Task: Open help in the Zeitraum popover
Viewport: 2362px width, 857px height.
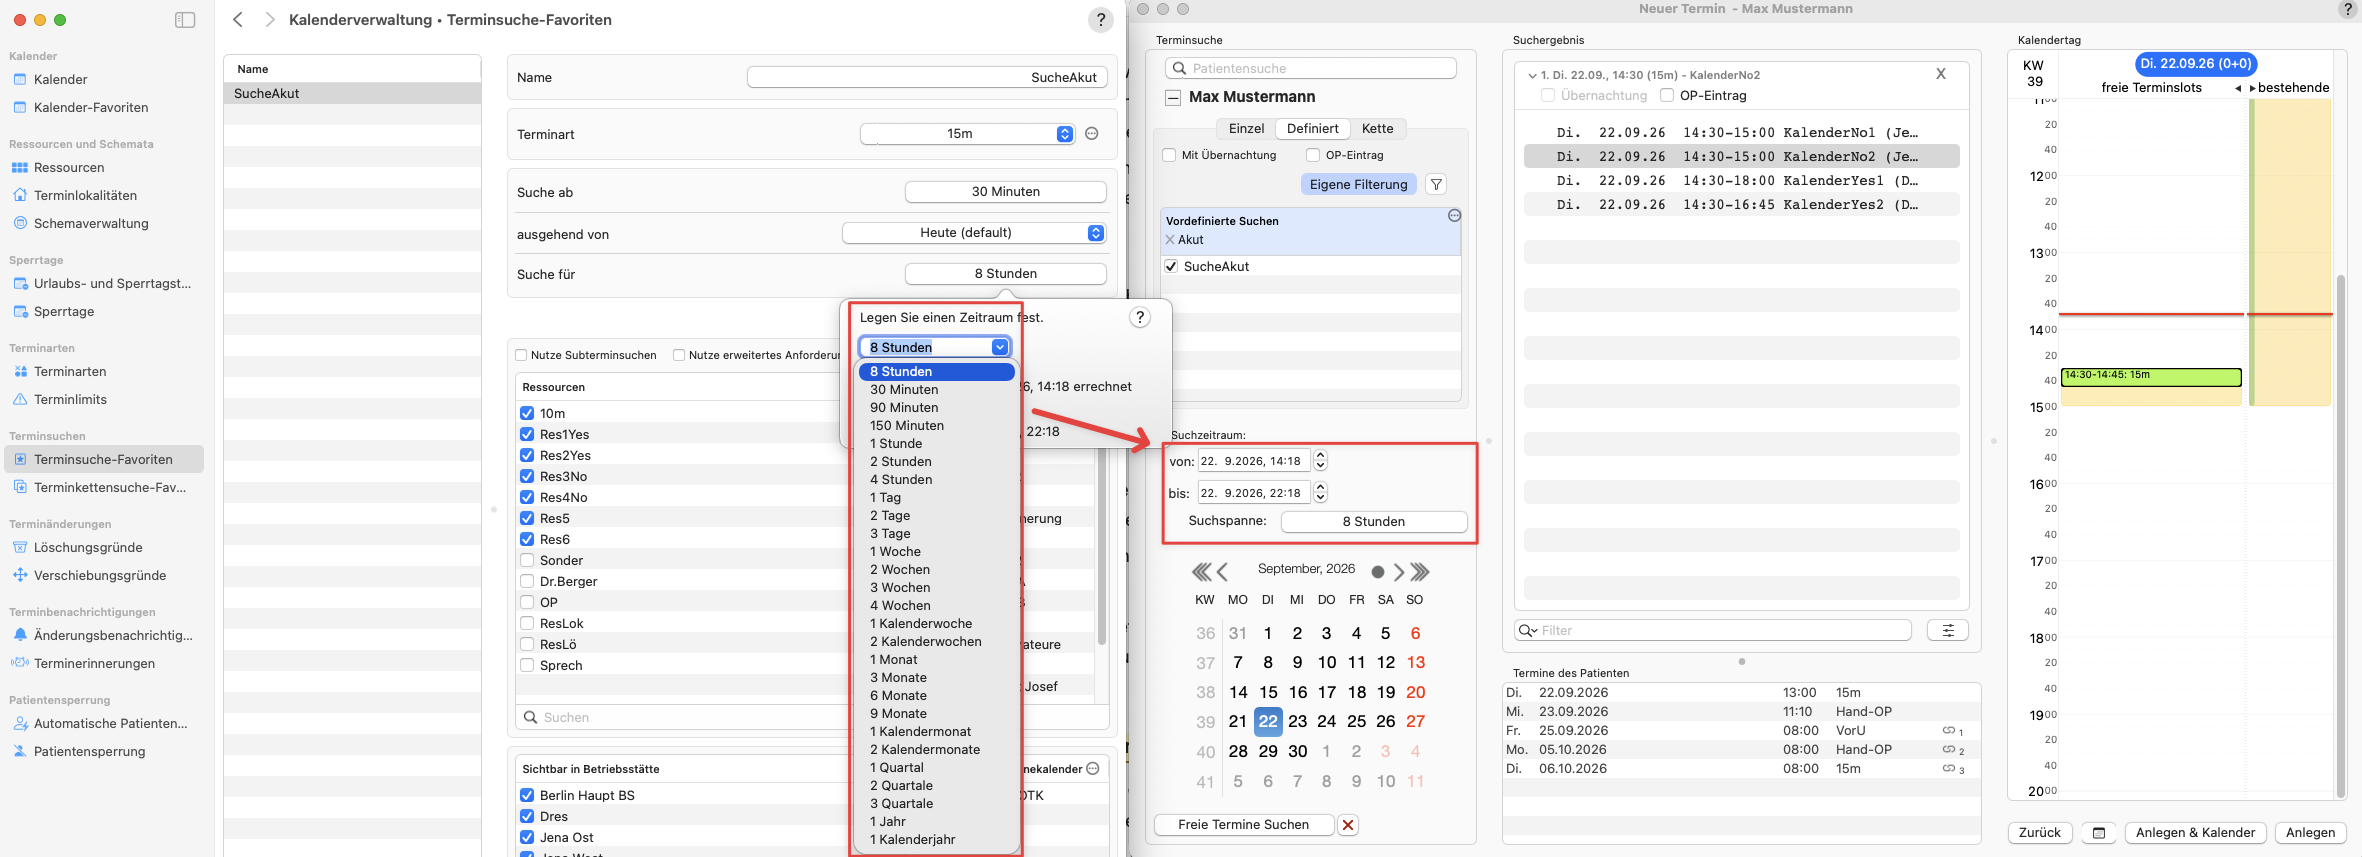Action: pyautogui.click(x=1140, y=317)
